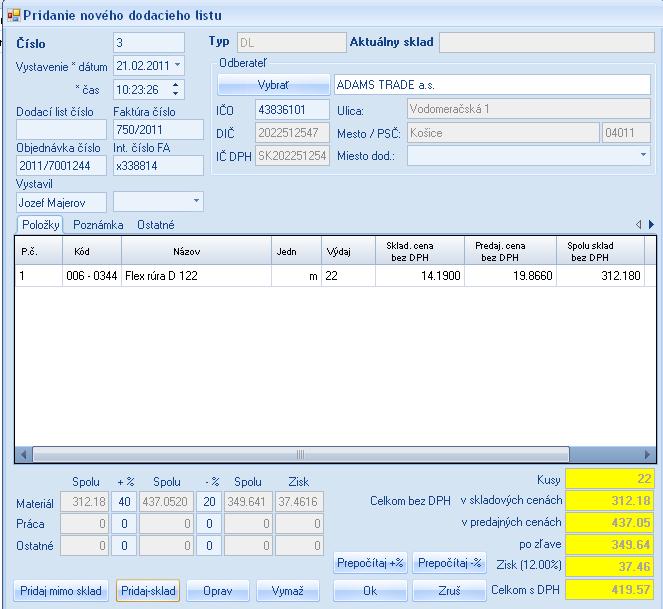The image size is (663, 609).
Task: Click the Materiál -% field with 20
Action: pyautogui.click(x=209, y=502)
